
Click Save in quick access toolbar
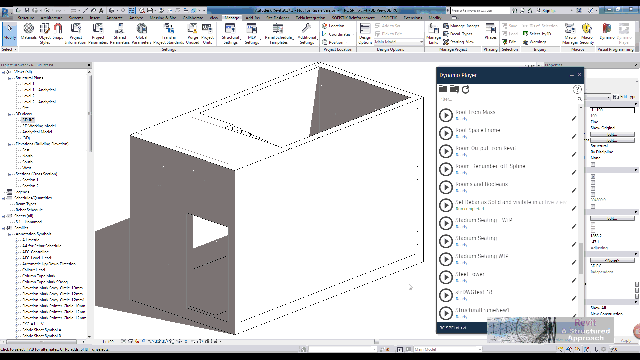[x=27, y=10]
